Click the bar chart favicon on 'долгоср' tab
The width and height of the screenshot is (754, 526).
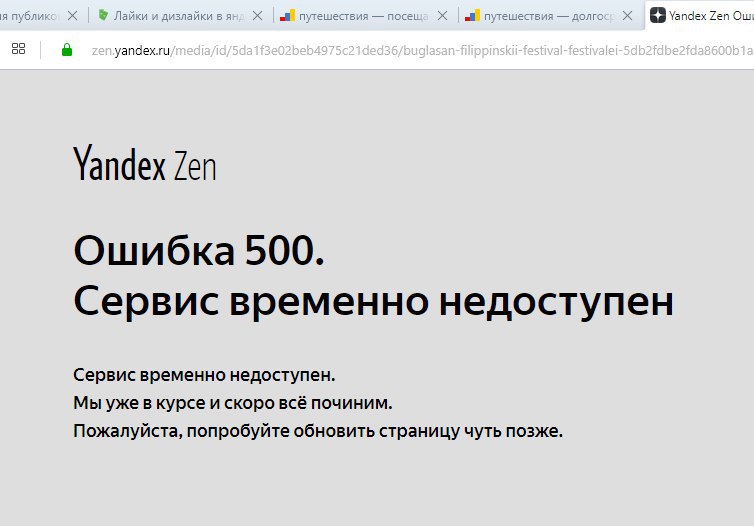pos(473,16)
